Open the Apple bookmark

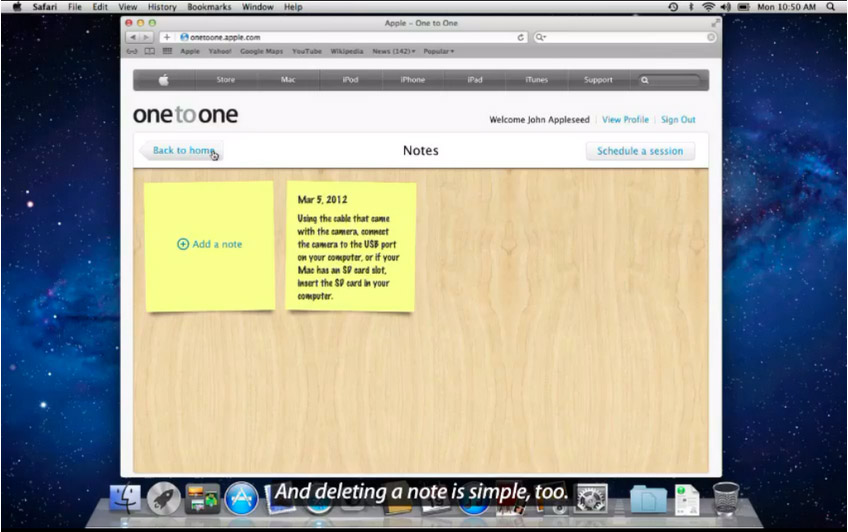[x=190, y=51]
